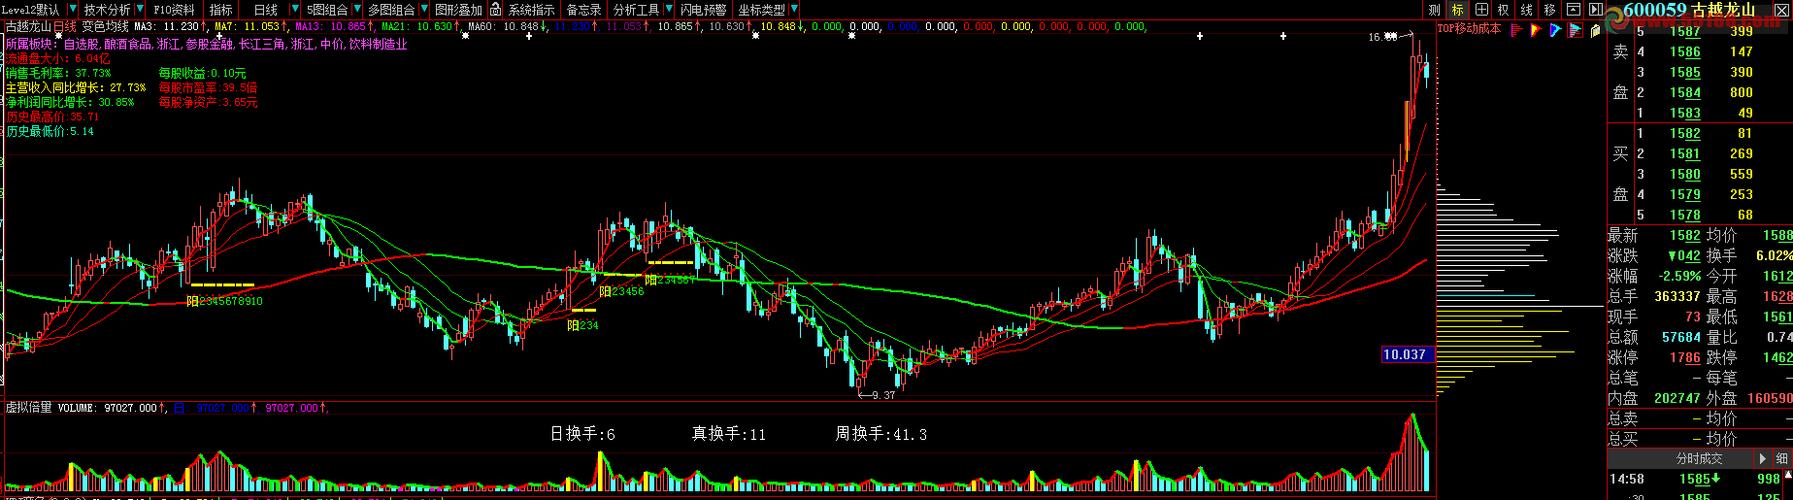The width and height of the screenshot is (1793, 500).
Task: Click the 9.37 low price annotation
Action: 879,395
